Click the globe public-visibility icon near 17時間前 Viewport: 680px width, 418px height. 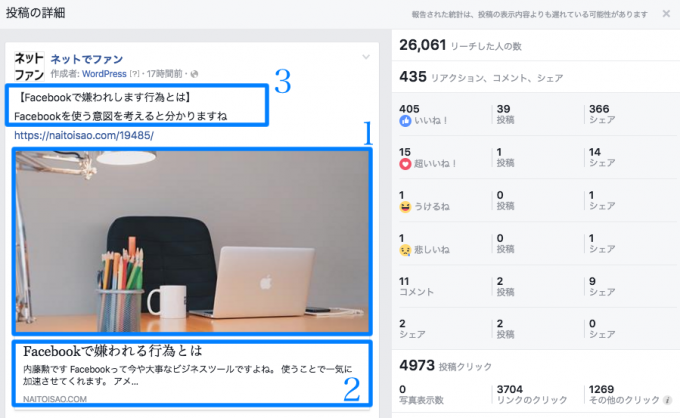point(194,74)
